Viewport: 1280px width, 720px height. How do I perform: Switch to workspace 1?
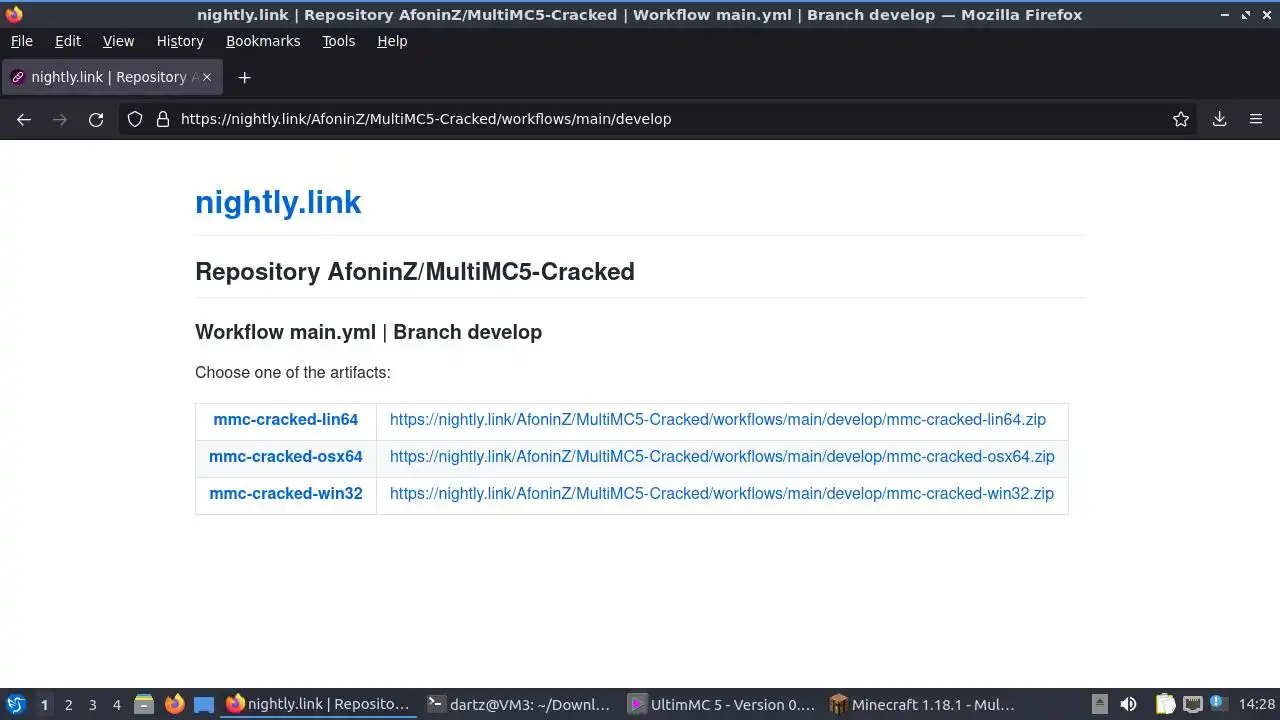(x=44, y=705)
